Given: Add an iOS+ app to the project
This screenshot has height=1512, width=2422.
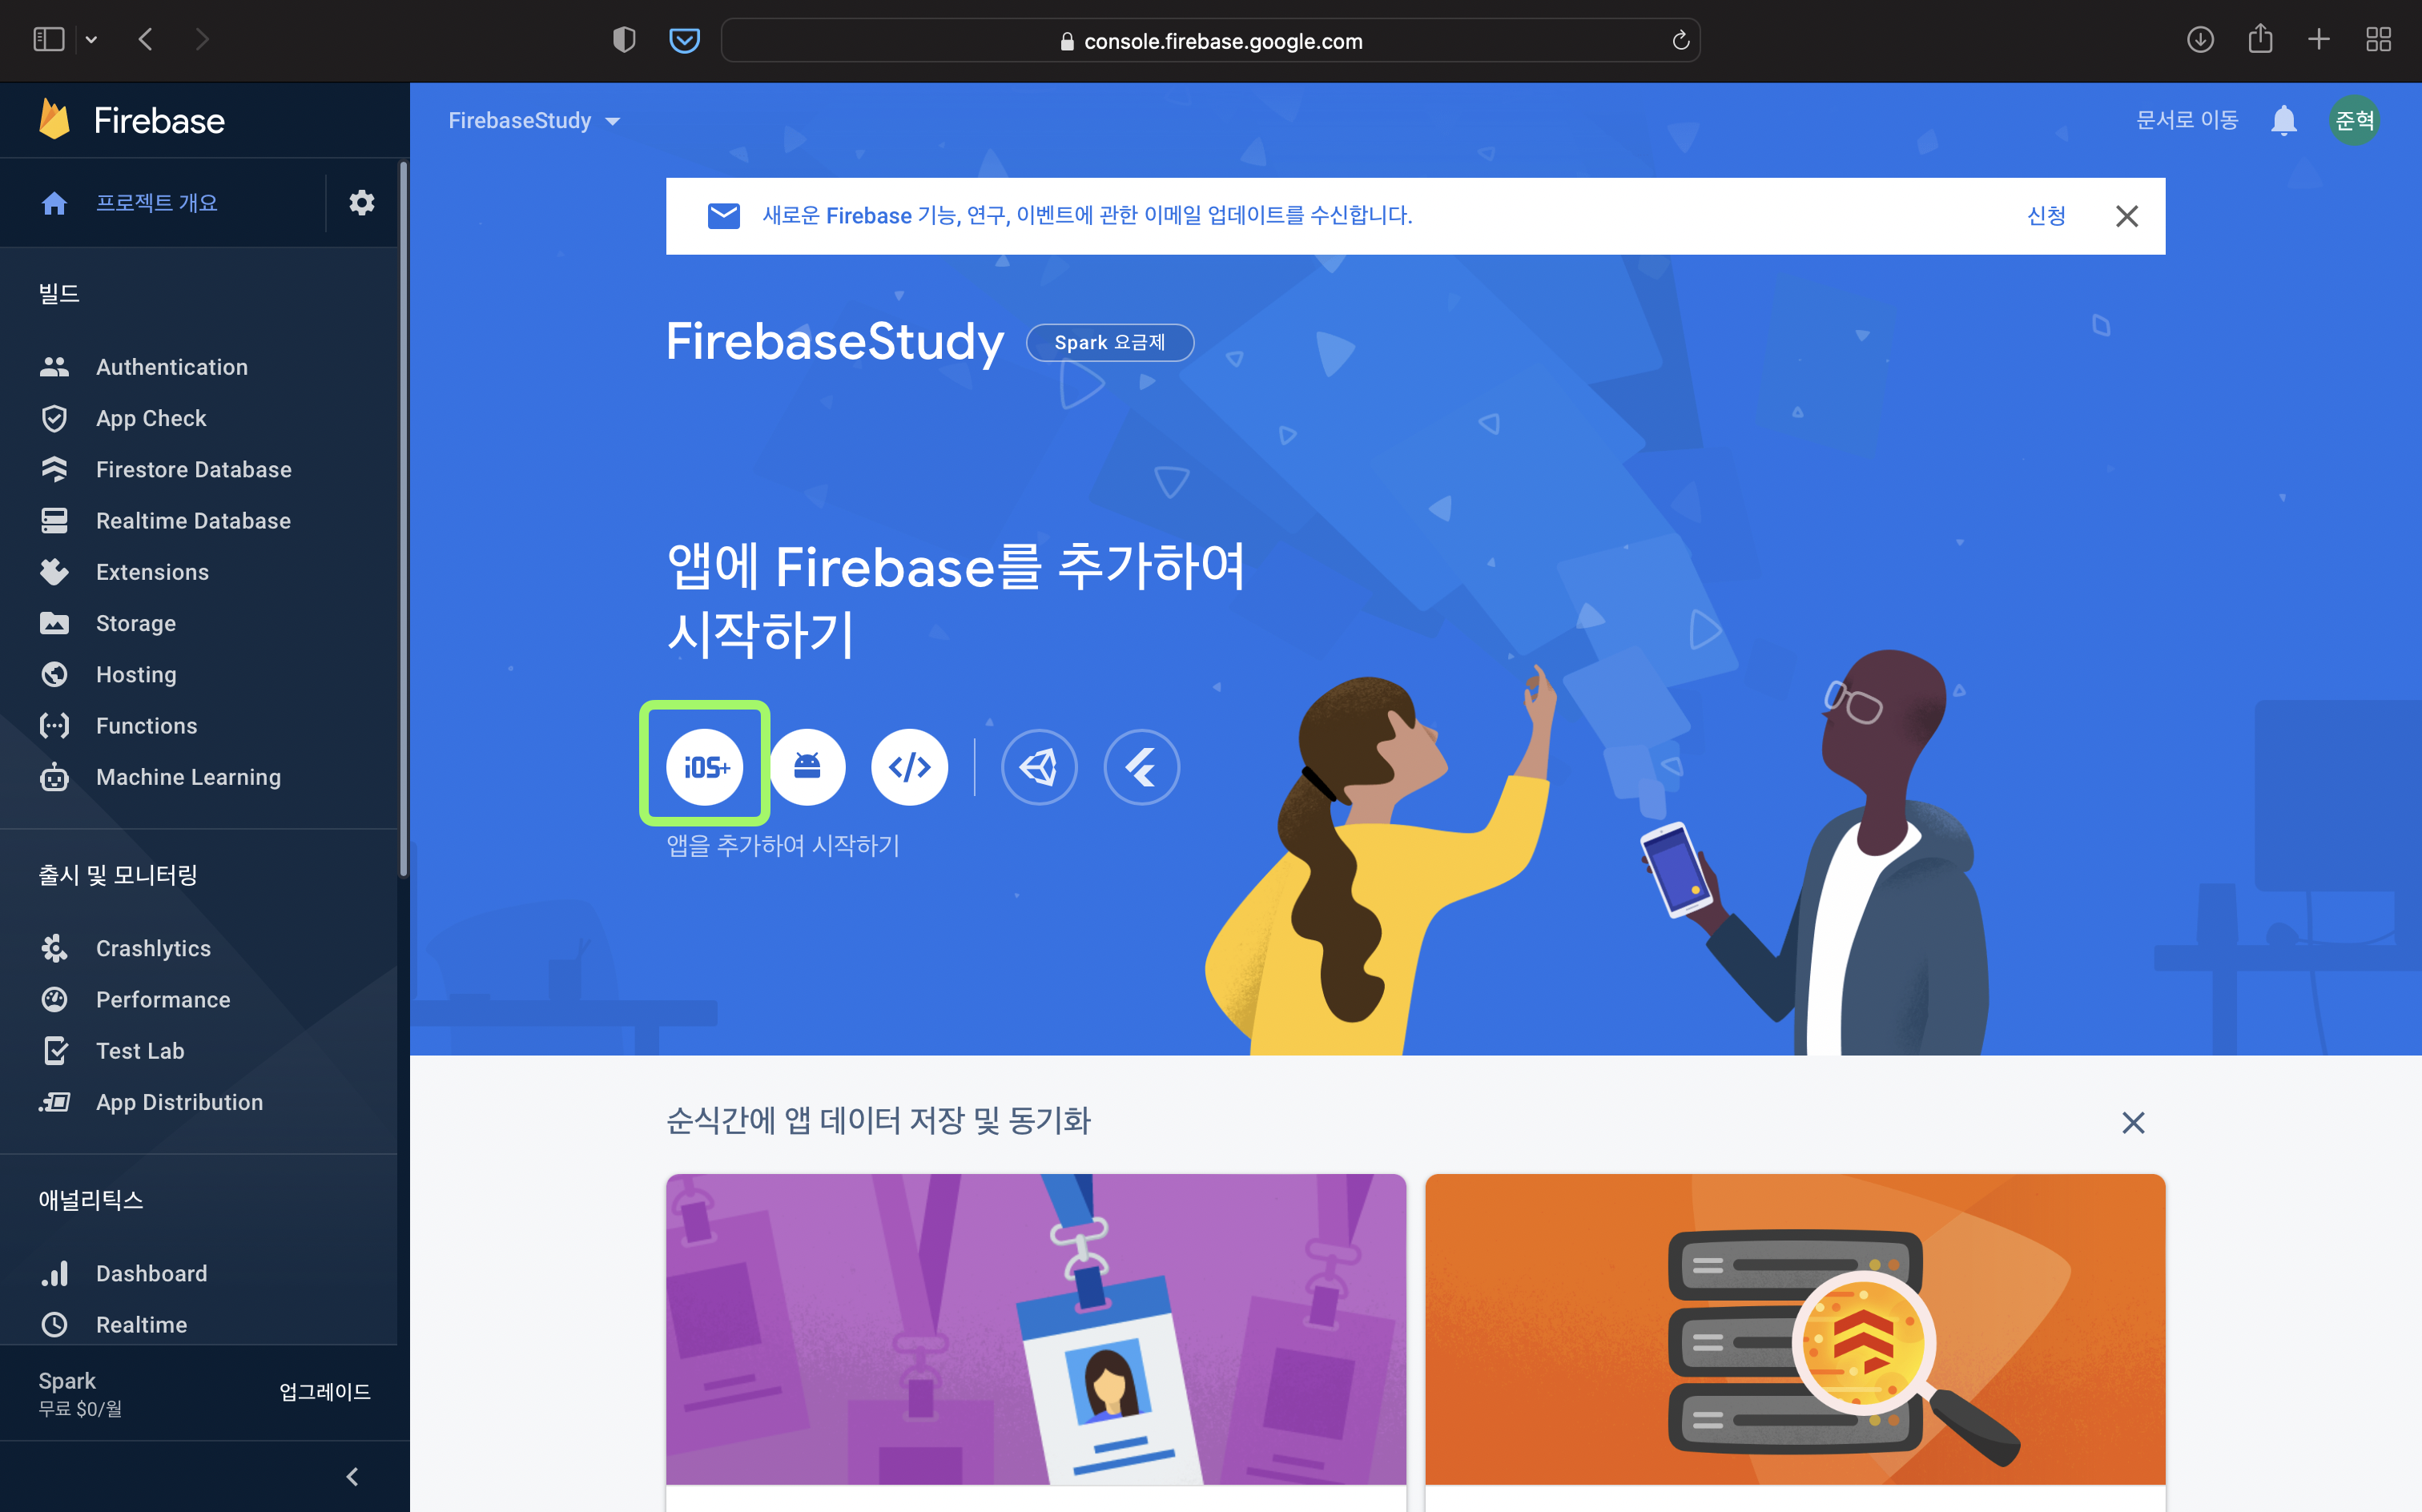Looking at the screenshot, I should click(705, 767).
